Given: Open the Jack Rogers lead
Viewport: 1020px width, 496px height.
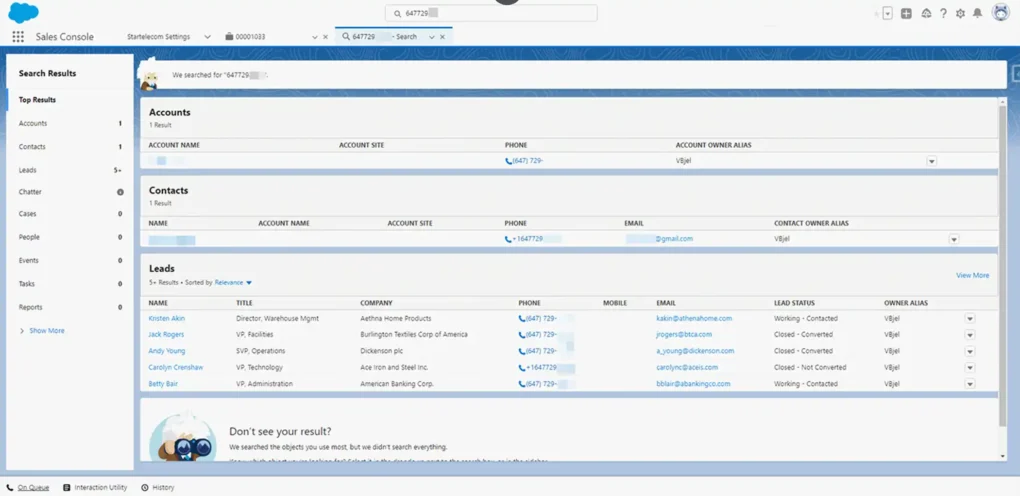Looking at the screenshot, I should pyautogui.click(x=166, y=335).
